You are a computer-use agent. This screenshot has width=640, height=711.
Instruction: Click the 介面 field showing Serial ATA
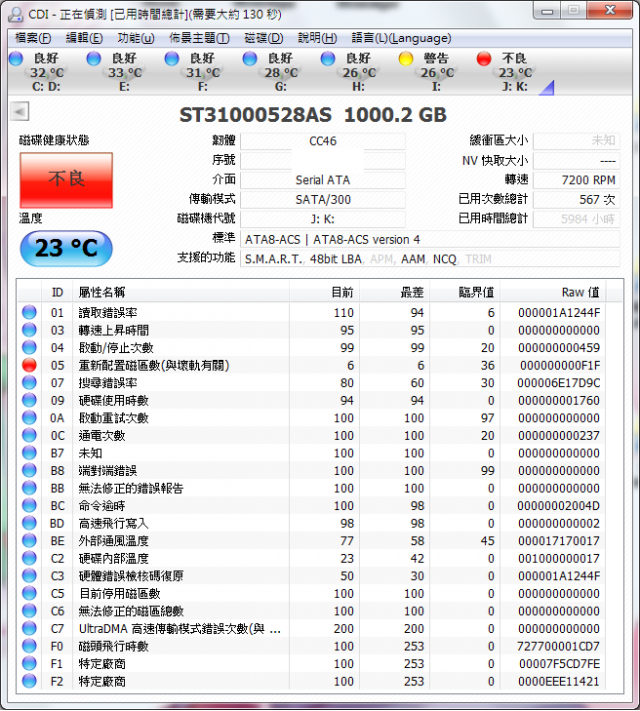[x=322, y=180]
